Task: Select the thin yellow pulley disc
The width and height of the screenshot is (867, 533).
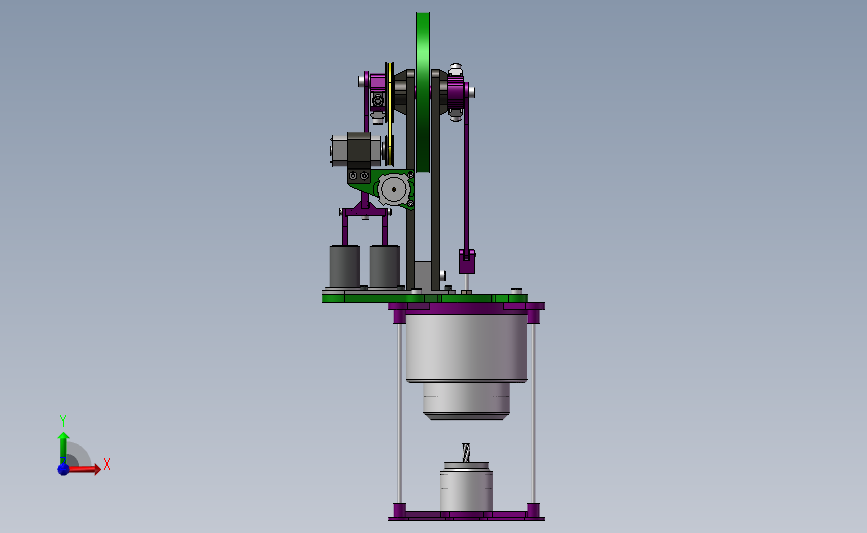Action: tap(390, 113)
